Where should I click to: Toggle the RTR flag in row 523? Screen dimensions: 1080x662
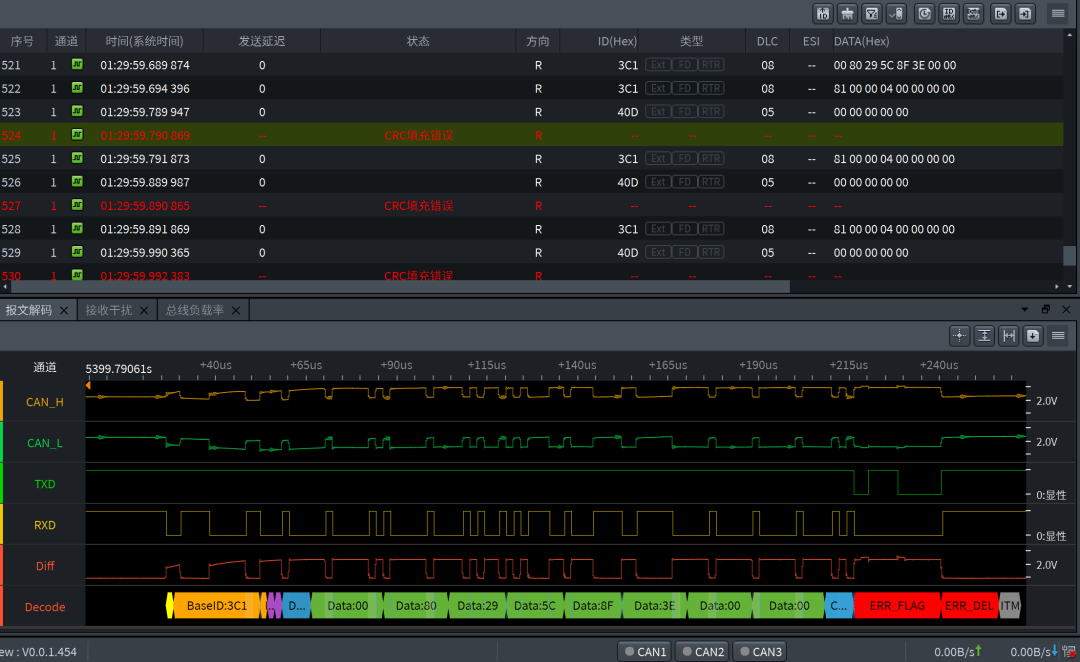click(711, 112)
